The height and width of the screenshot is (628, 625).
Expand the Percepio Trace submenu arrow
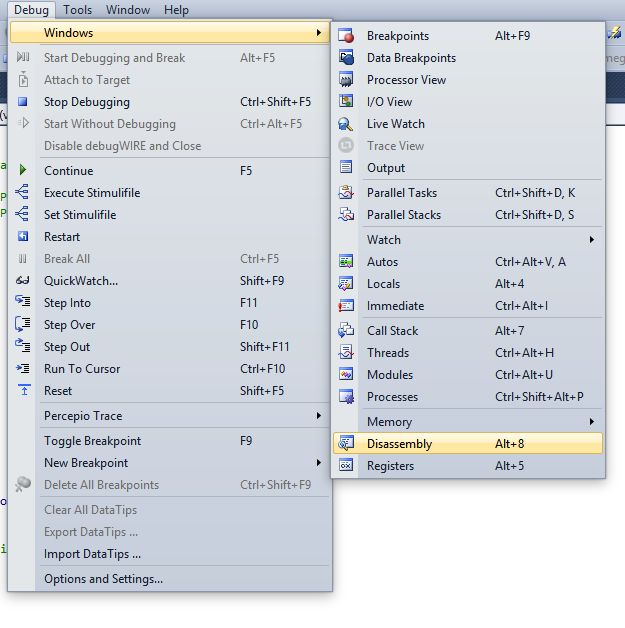click(319, 415)
